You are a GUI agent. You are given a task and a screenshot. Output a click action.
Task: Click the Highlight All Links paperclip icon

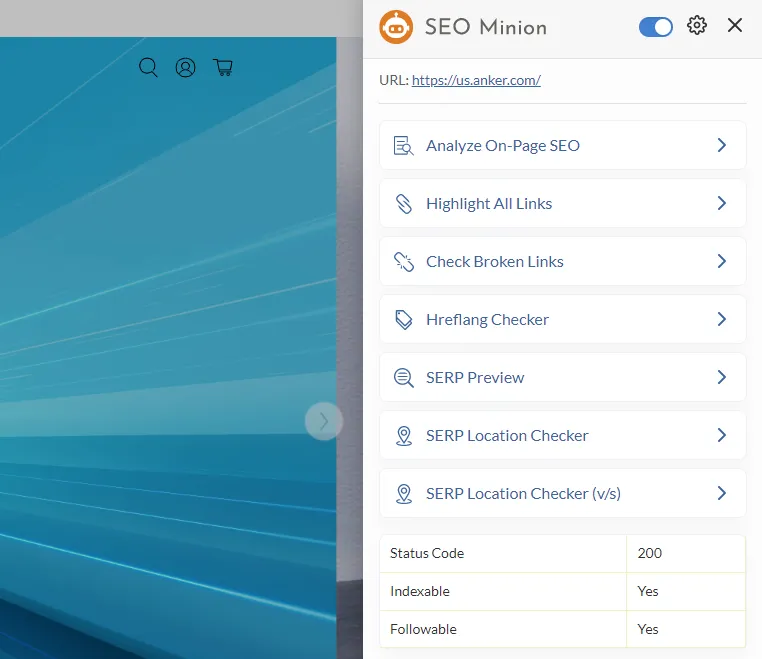403,204
